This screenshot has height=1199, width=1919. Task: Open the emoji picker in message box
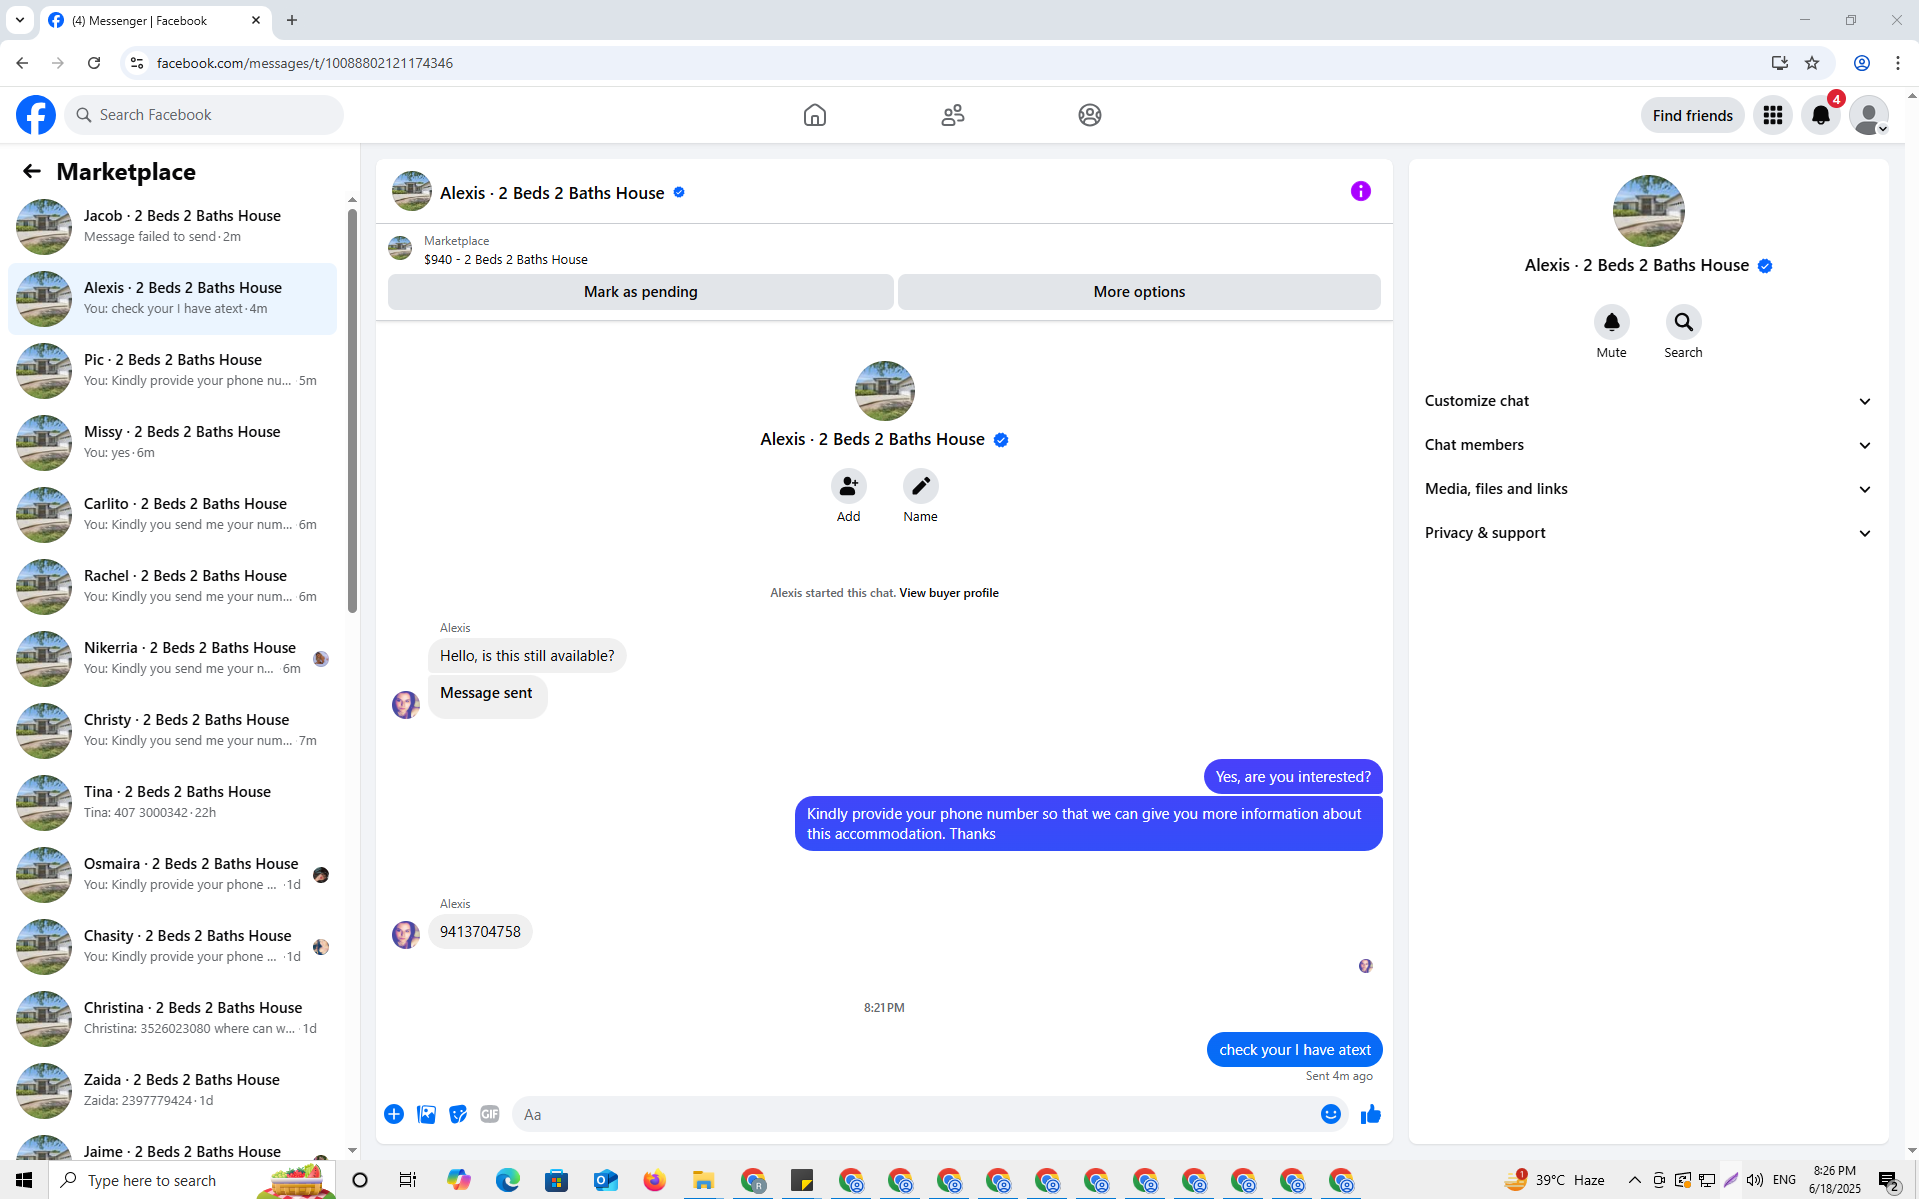pos(1331,1114)
